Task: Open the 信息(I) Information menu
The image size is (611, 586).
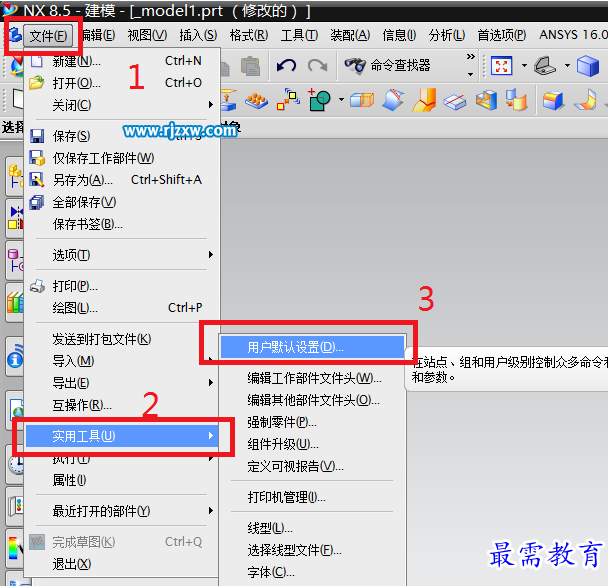Action: (x=399, y=35)
